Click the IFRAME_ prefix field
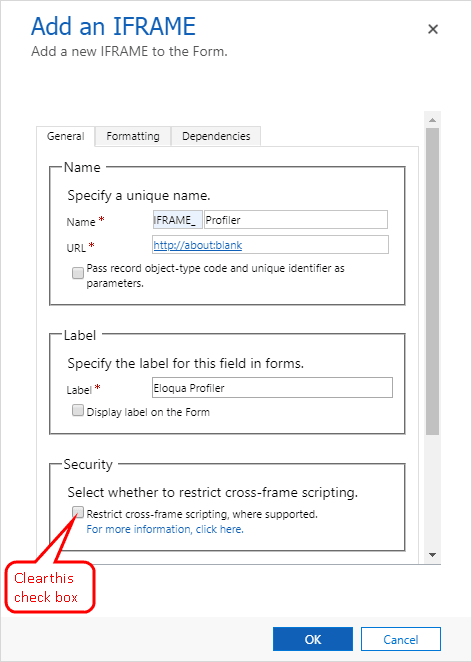The width and height of the screenshot is (472, 662). (x=177, y=220)
